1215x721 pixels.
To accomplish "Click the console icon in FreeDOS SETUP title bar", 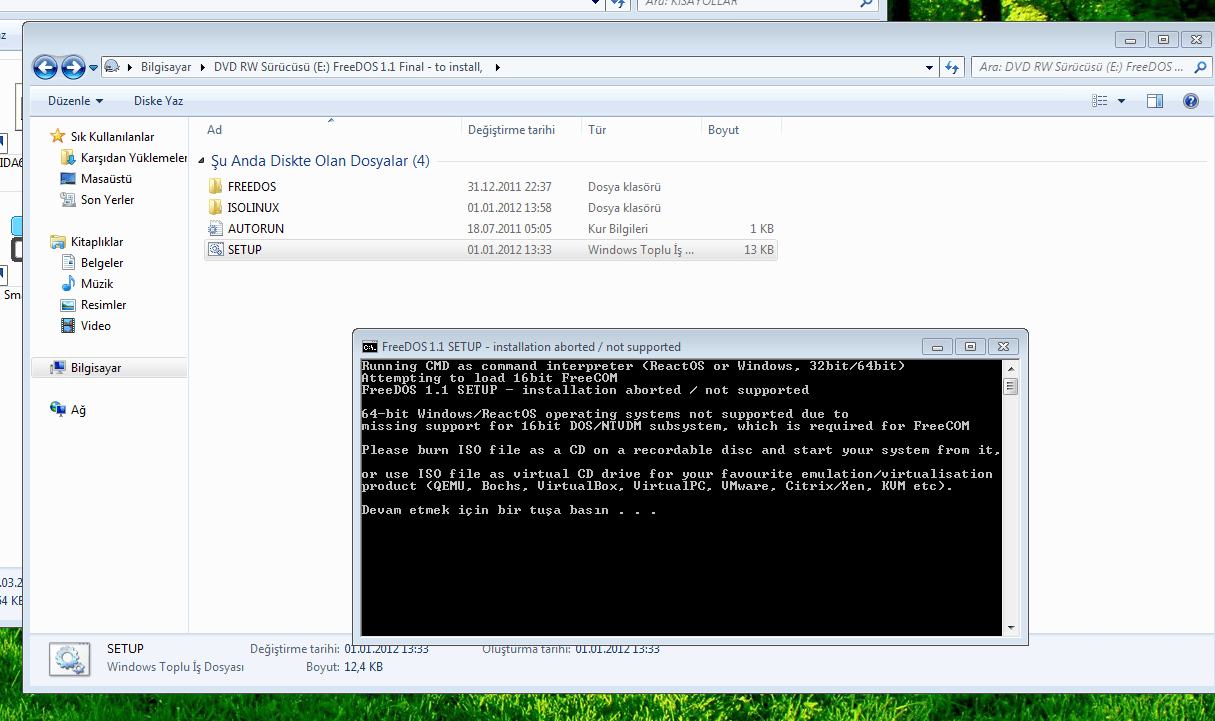I will 370,347.
